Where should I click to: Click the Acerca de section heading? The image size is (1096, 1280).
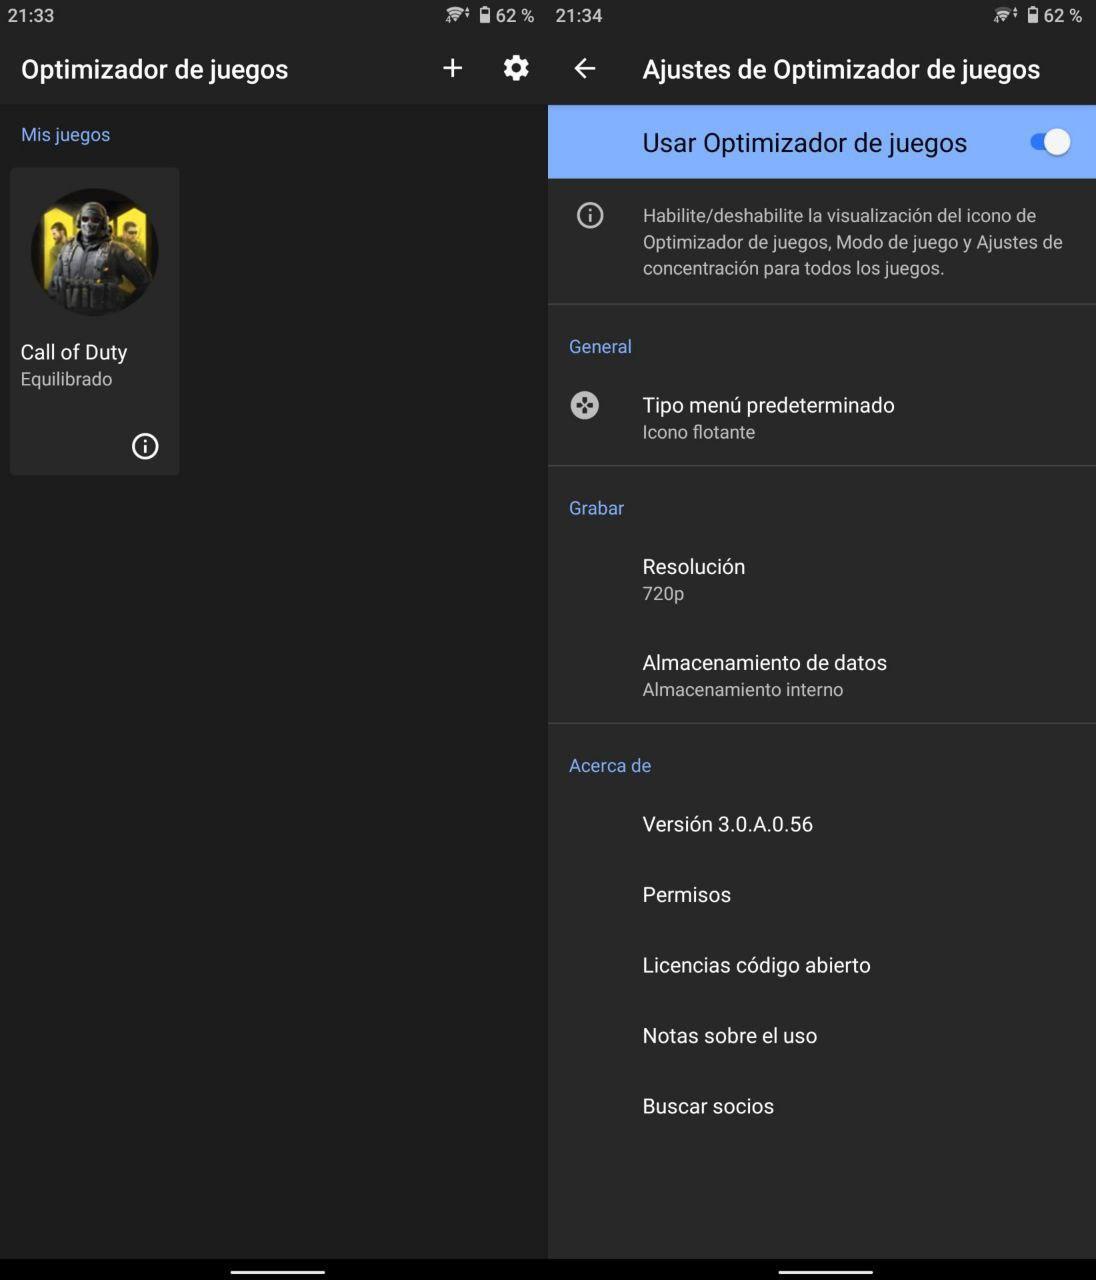click(x=610, y=765)
